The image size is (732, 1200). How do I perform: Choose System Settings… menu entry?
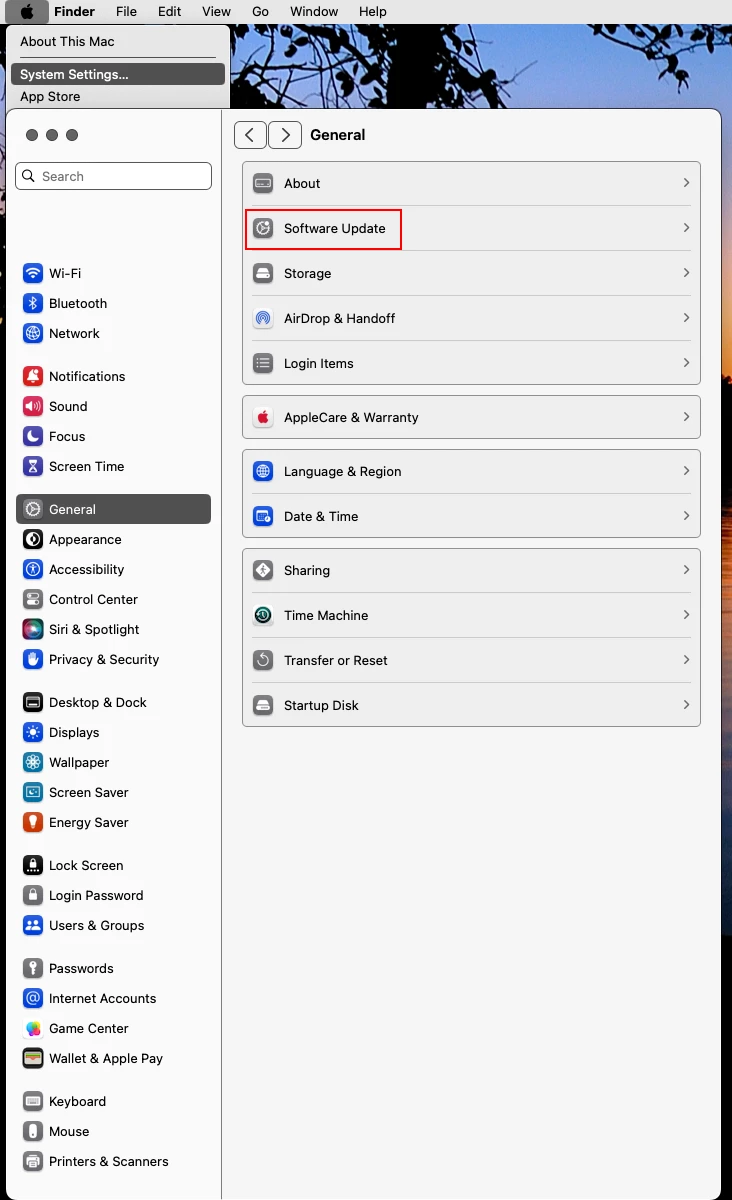(x=118, y=74)
